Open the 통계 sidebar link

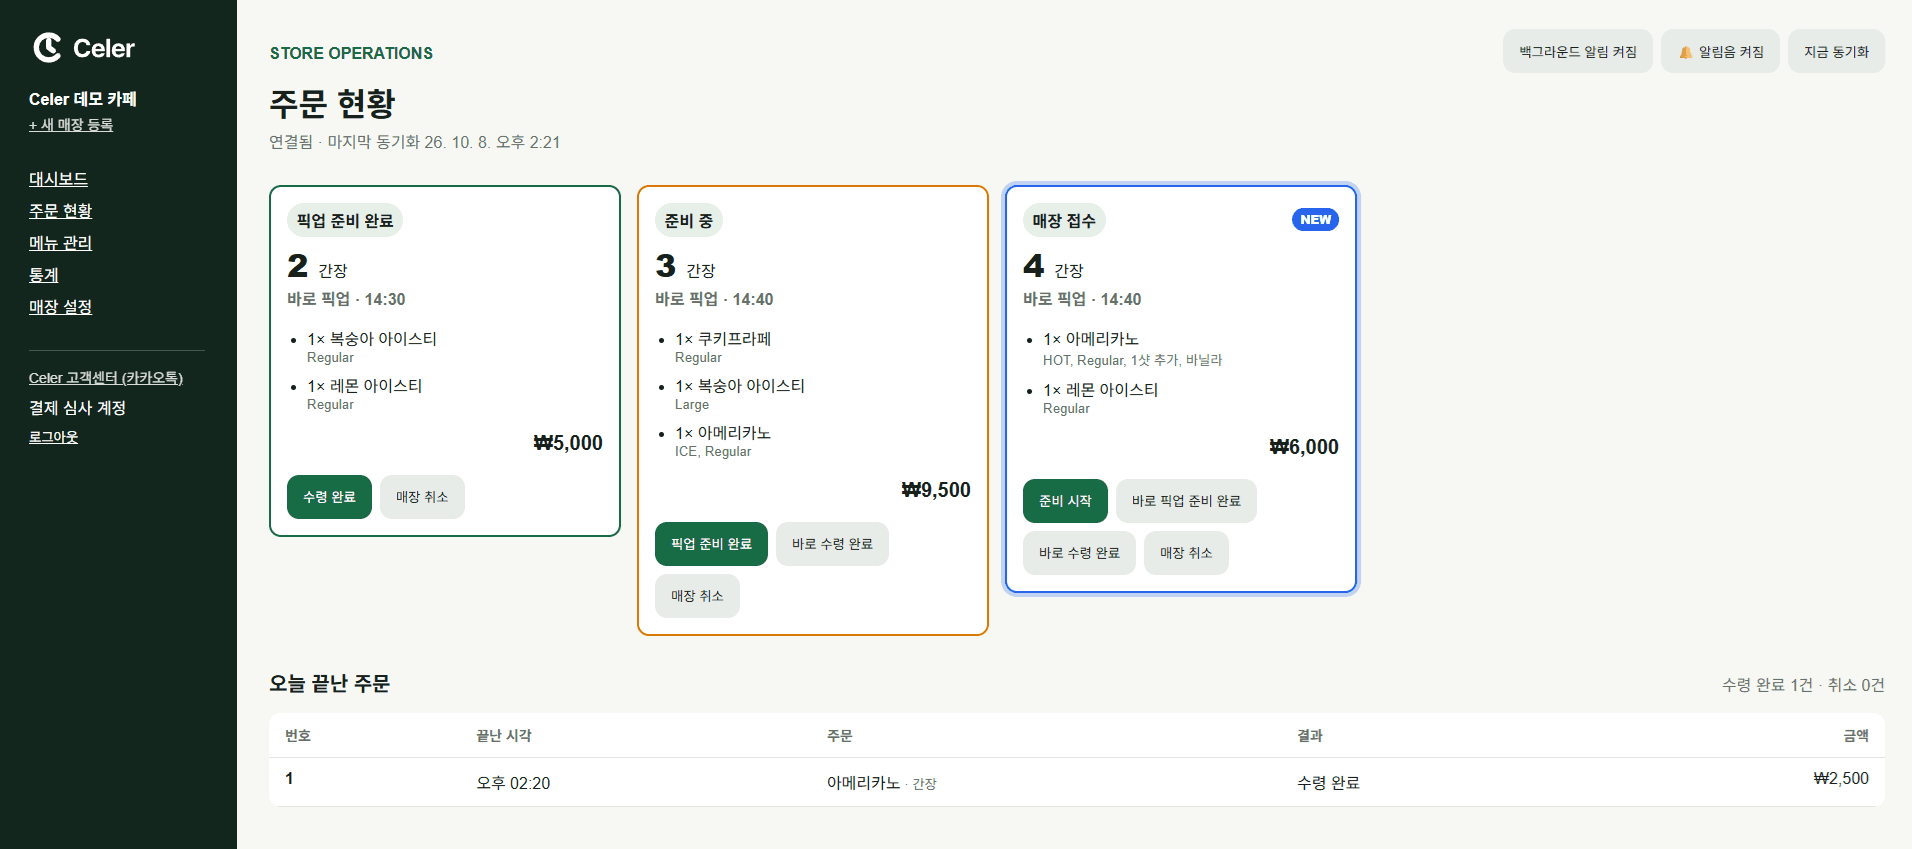44,275
